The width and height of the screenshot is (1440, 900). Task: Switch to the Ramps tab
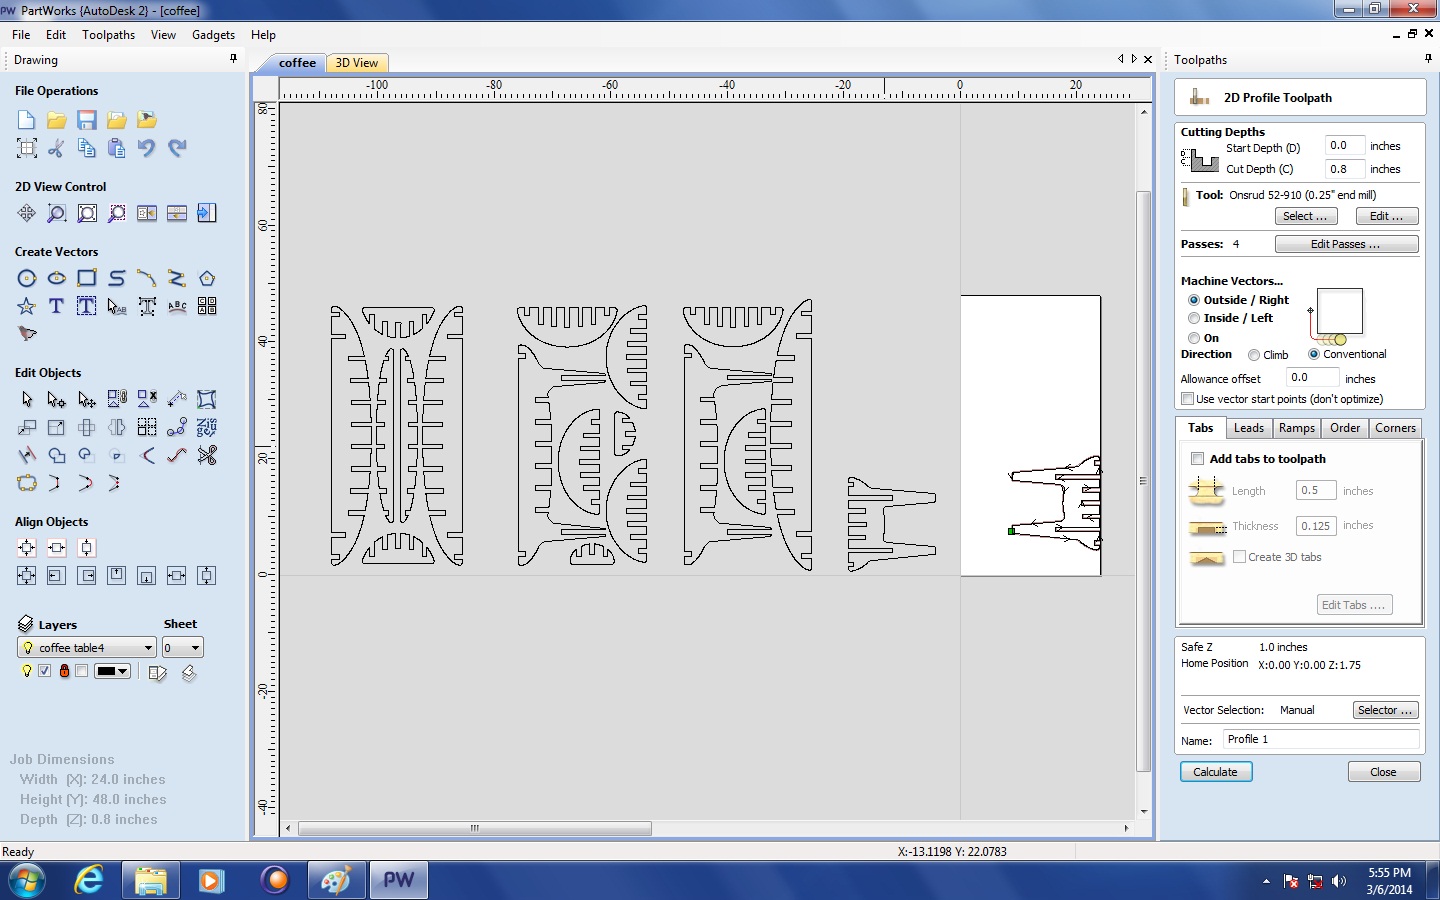coord(1296,428)
